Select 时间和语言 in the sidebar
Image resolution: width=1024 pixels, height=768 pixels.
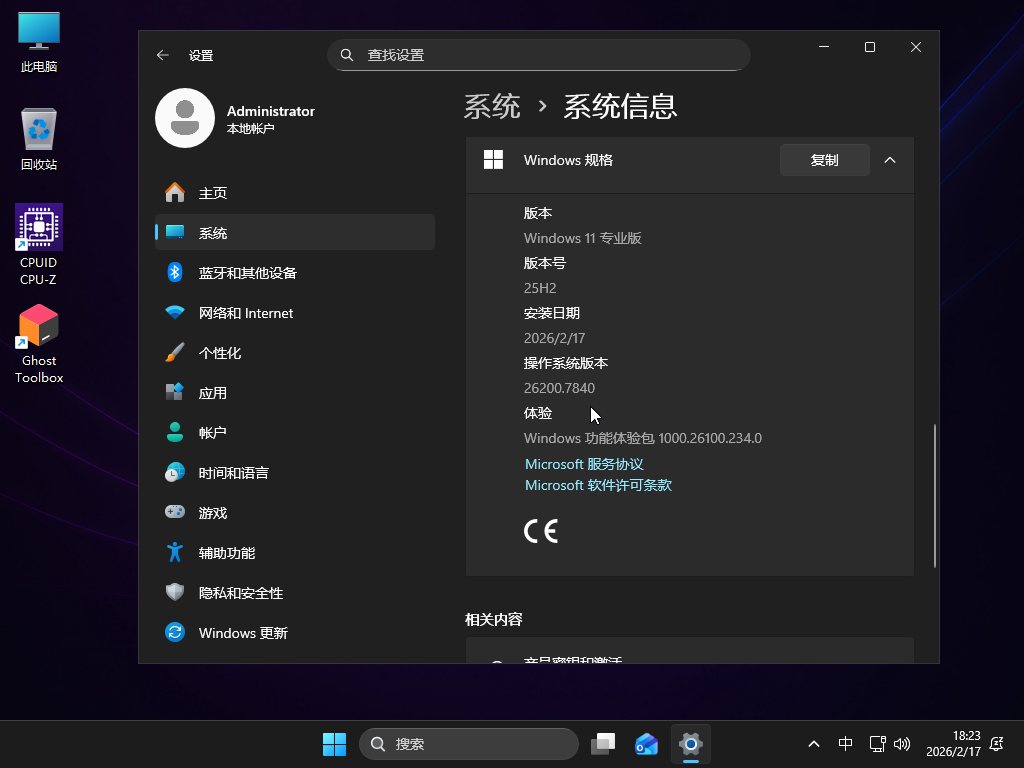pos(233,473)
